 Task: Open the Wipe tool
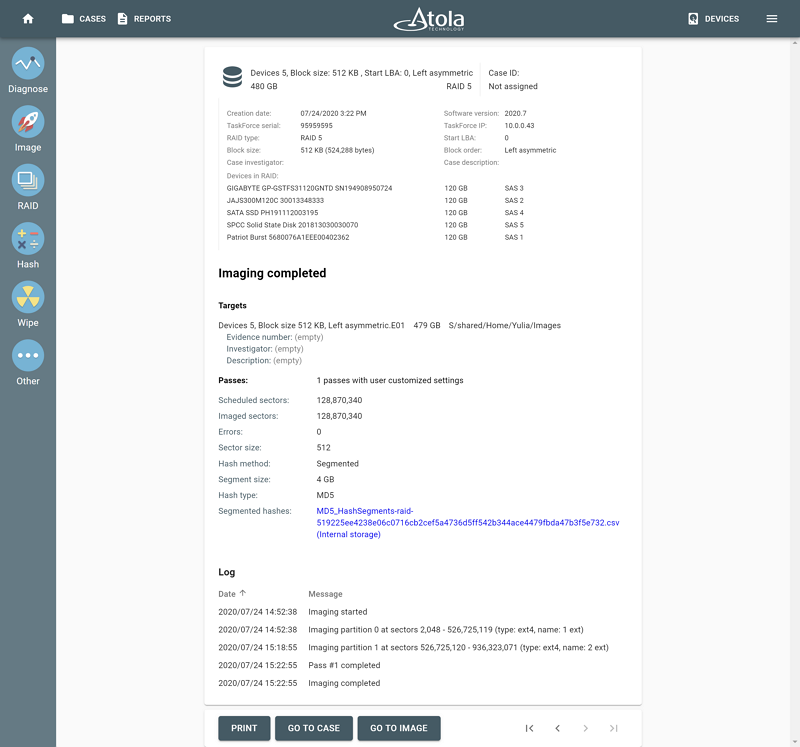click(28, 304)
